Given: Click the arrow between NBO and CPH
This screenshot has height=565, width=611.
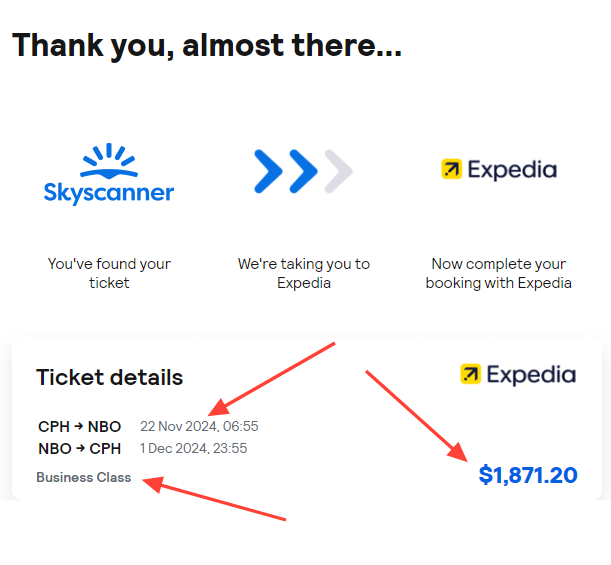Looking at the screenshot, I should [x=80, y=448].
